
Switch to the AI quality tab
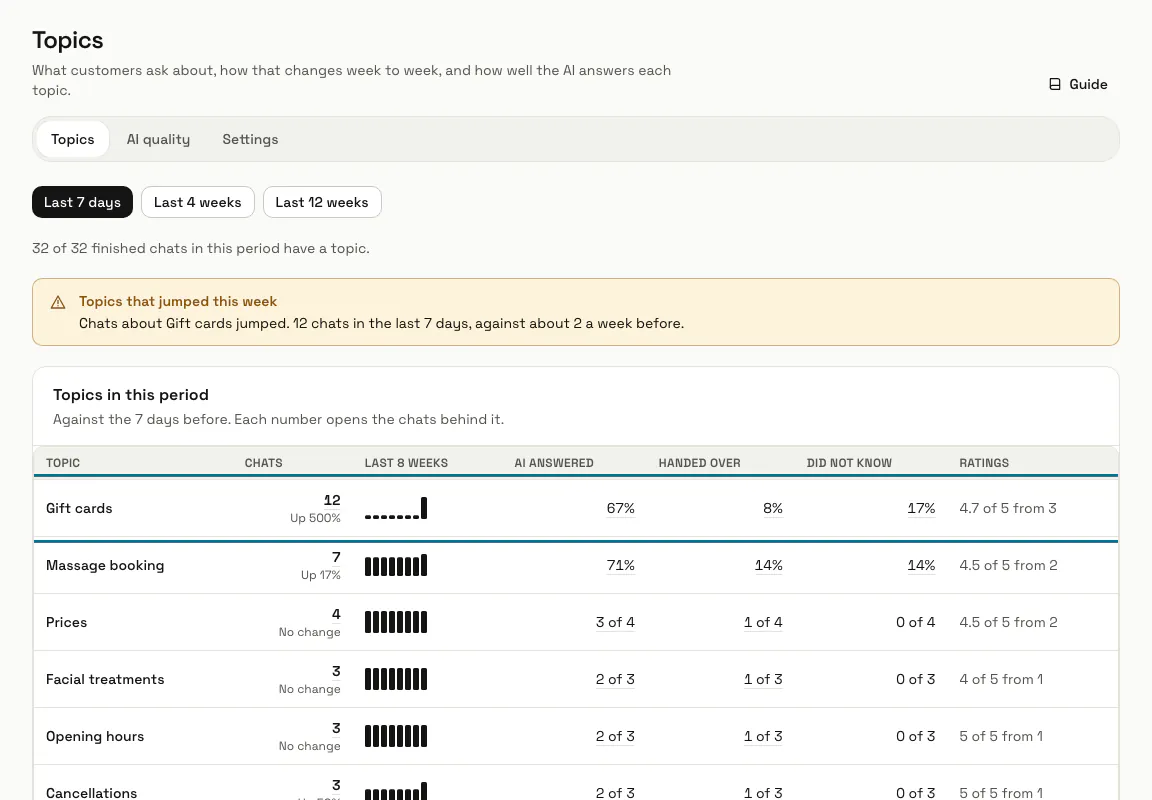coord(158,140)
